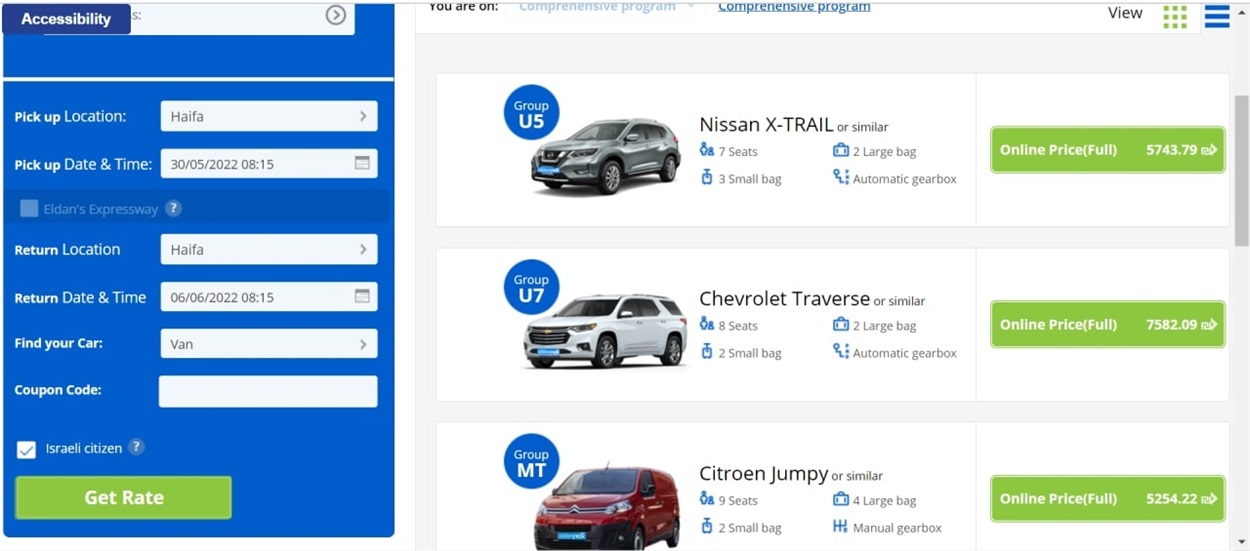Click the Citroen Jumpy van image
The width and height of the screenshot is (1250, 551).
(608, 508)
